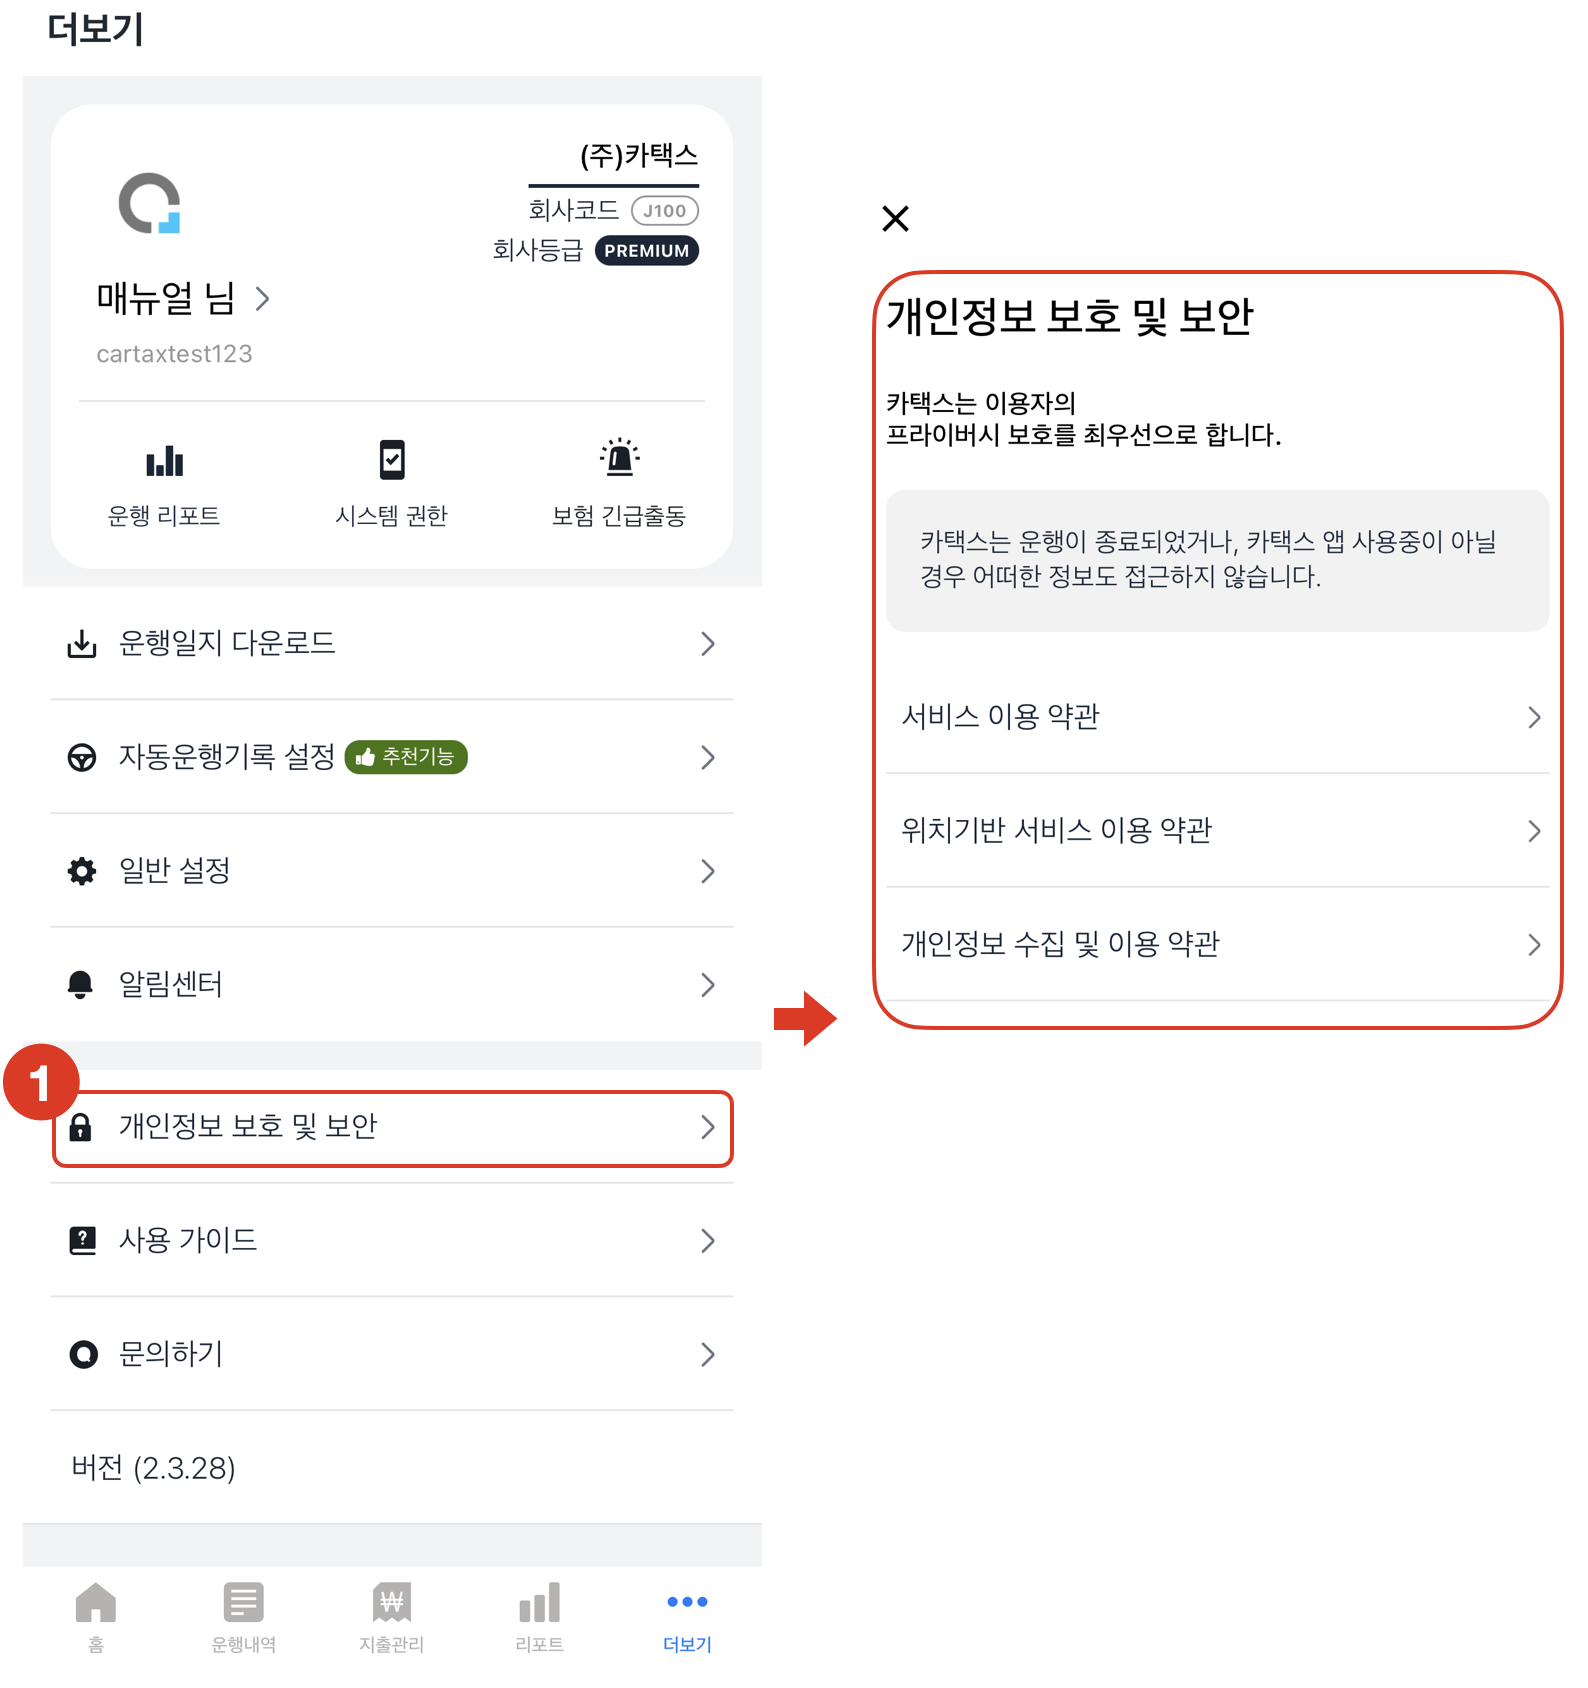The image size is (1588, 1688).
Task: Tap the gear icon for 일반 설정
Action: pos(82,871)
